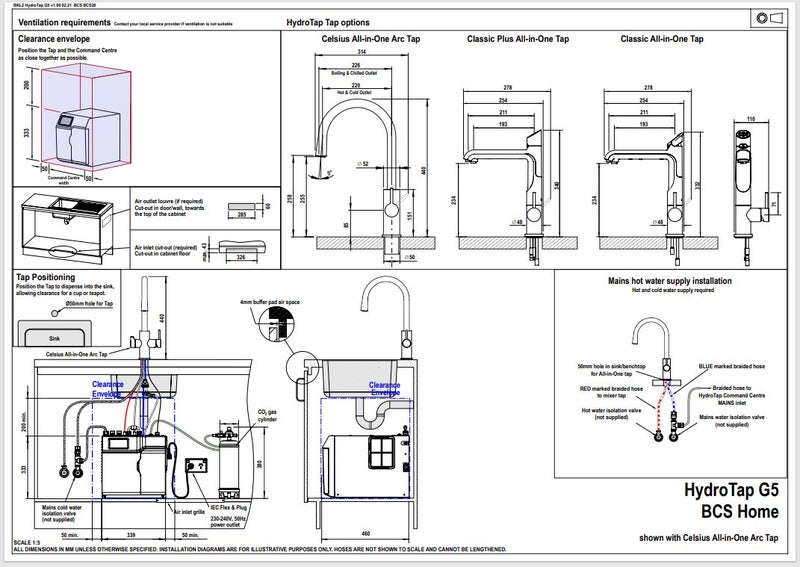Click the "ALL DIMENSIONS IN MM" footer disclaimer

point(260,550)
